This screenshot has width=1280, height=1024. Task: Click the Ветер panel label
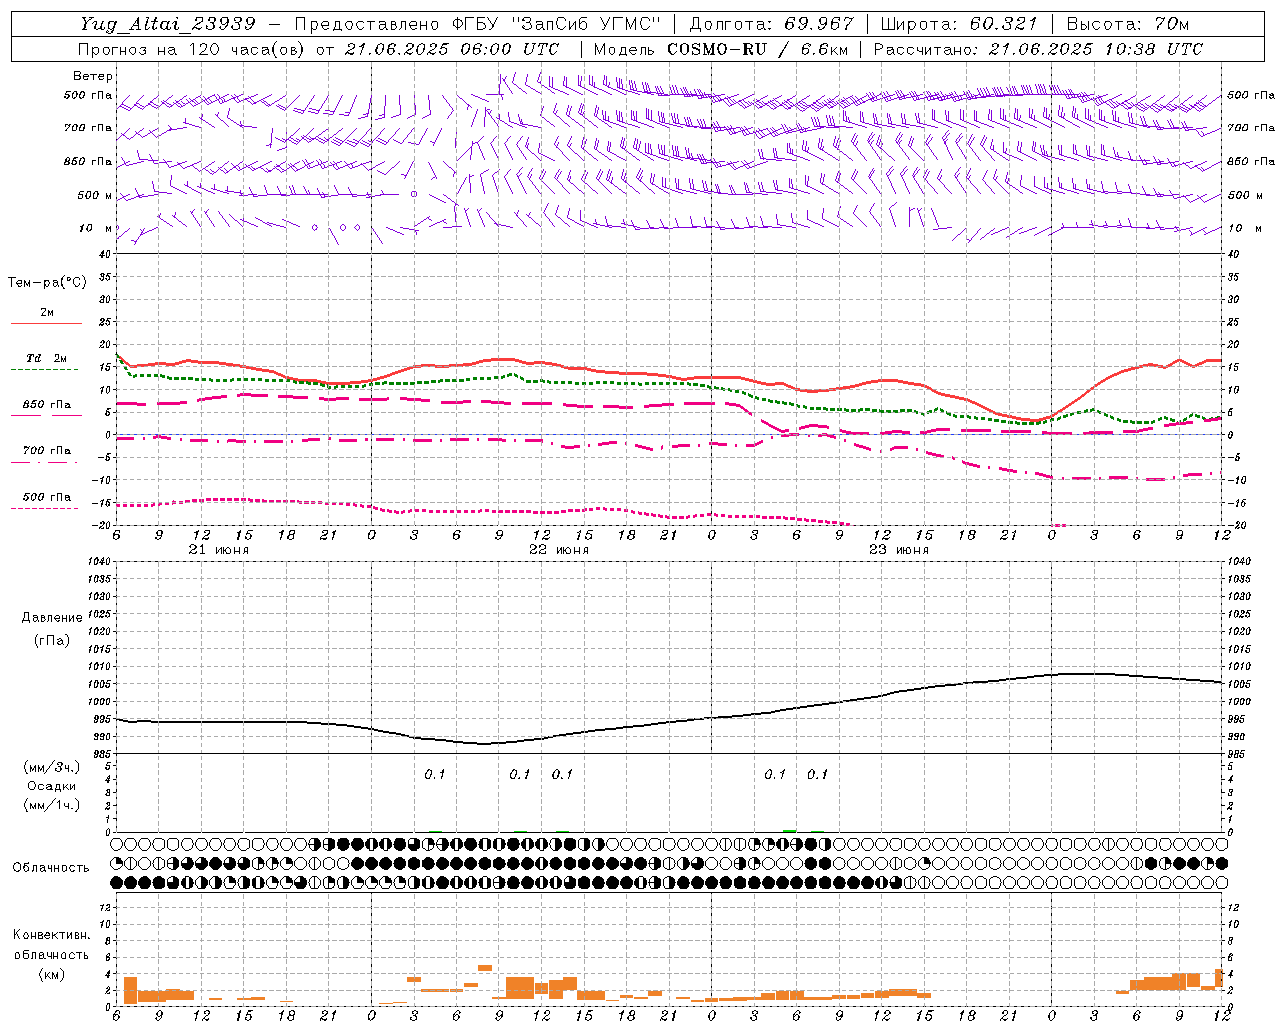(x=93, y=76)
